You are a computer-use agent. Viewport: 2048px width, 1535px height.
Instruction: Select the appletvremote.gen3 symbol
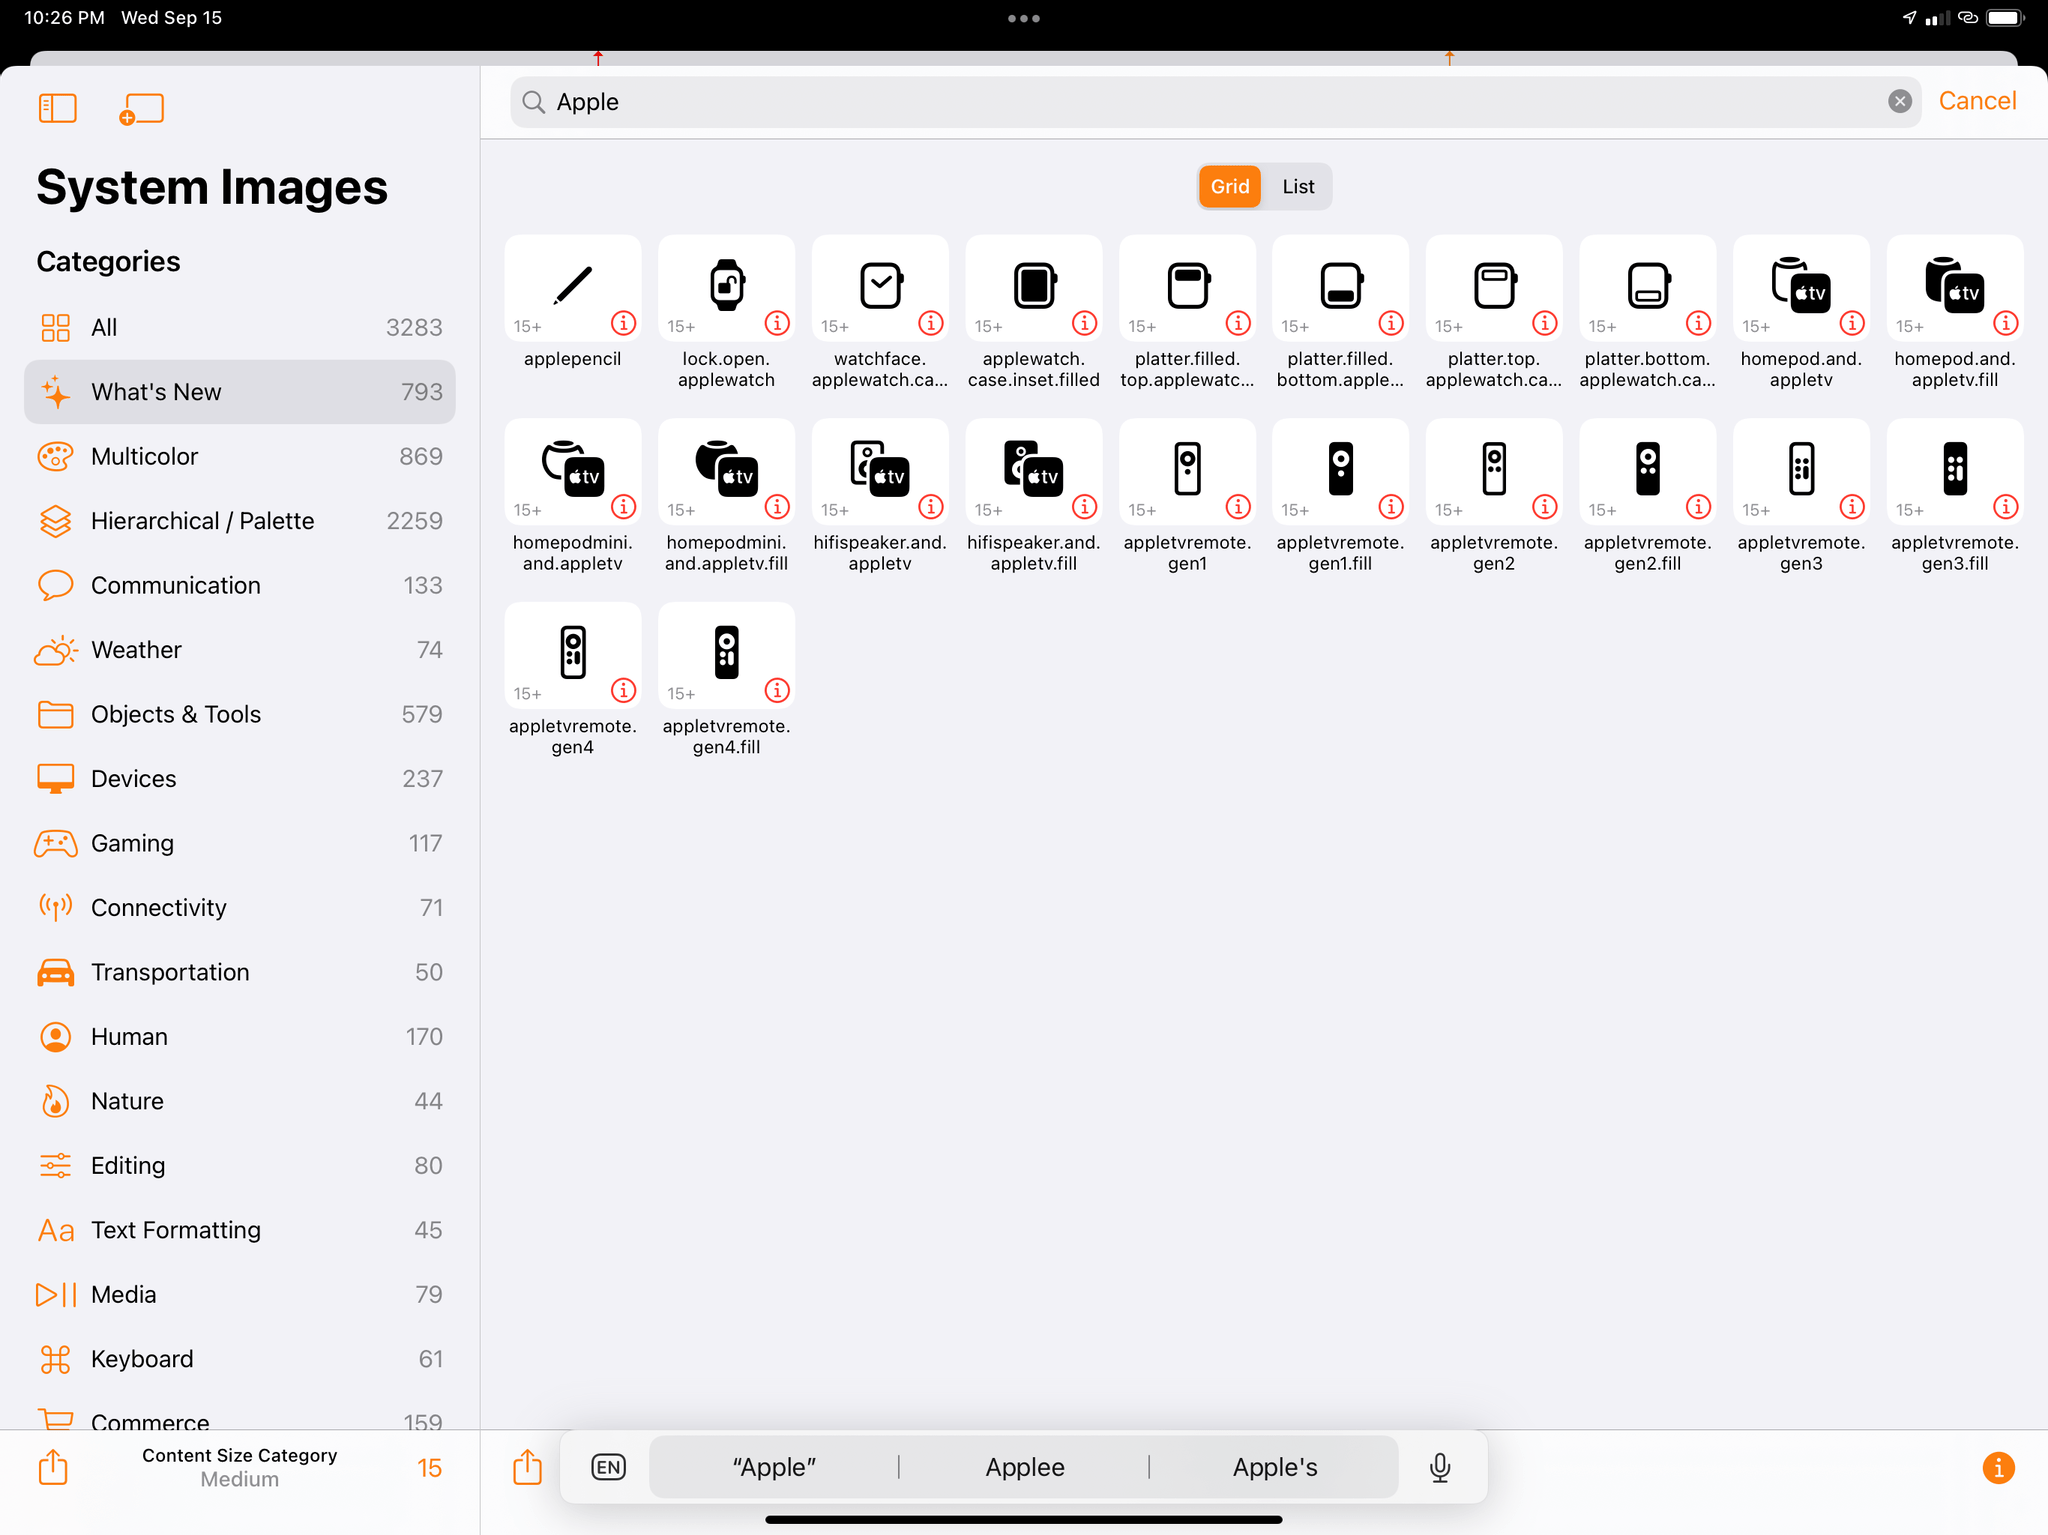coord(1801,470)
